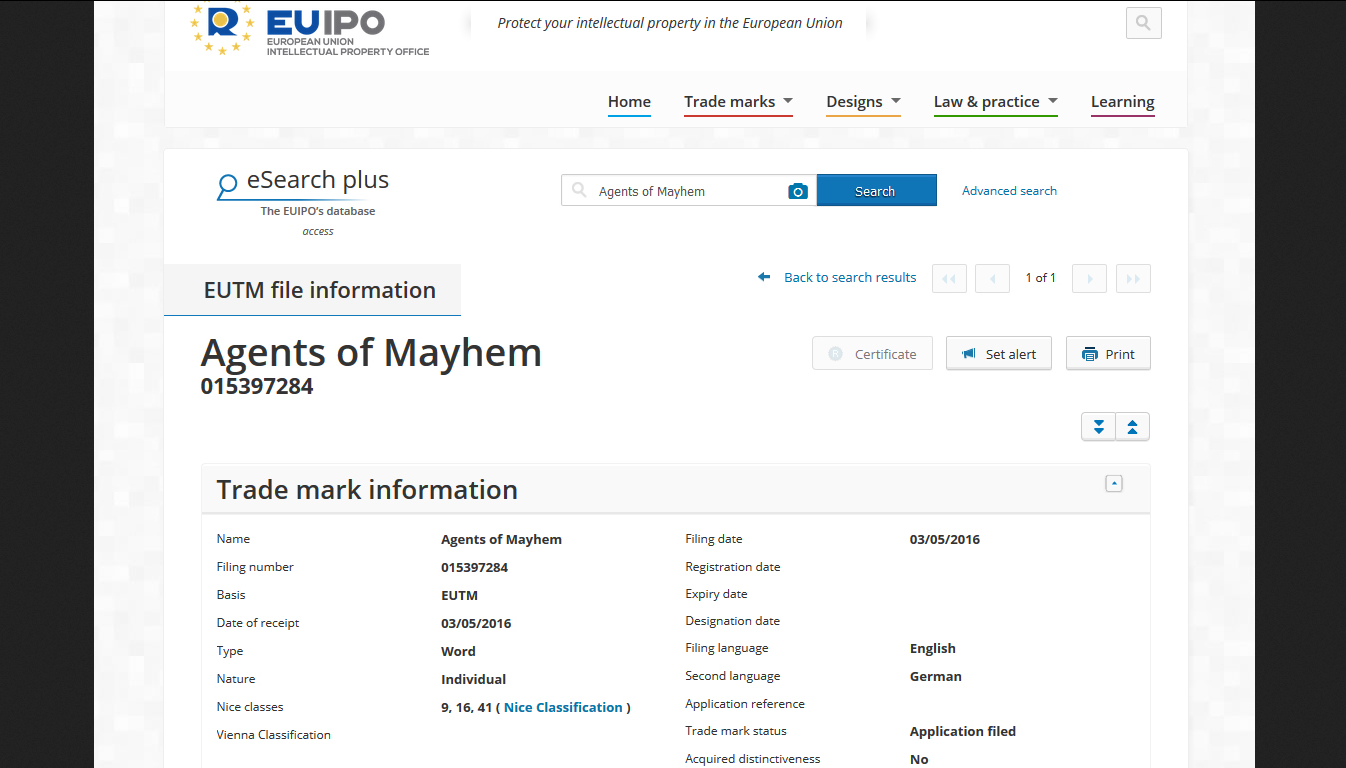Open the site search magnifier icon
This screenshot has width=1346, height=768.
coord(1143,23)
